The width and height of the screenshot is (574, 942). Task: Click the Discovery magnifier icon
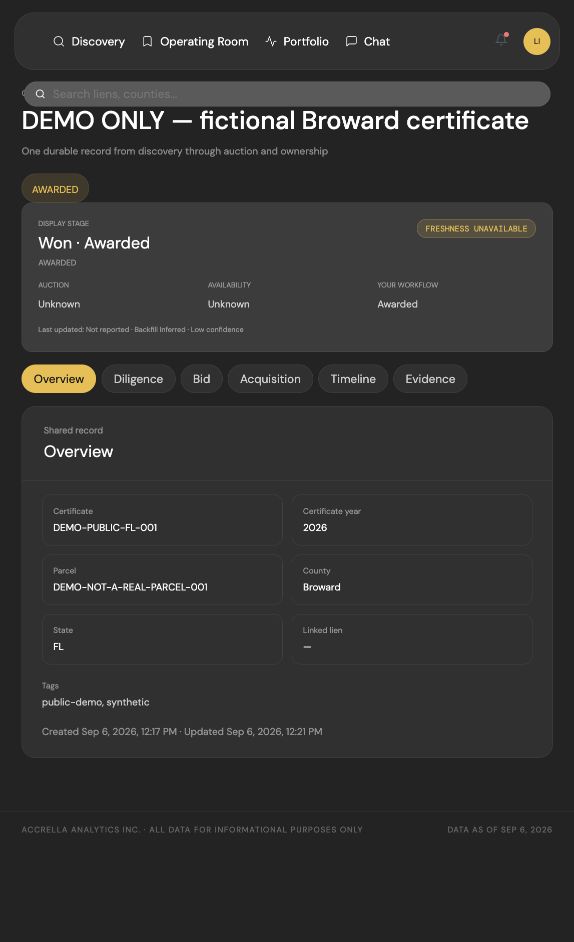point(58,41)
